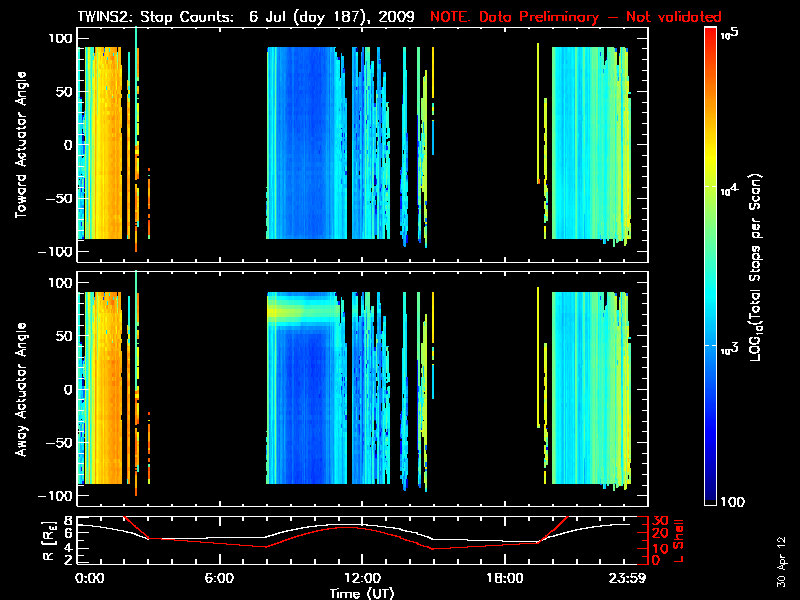Click the white R curve peak in orbit panel
Screen dimensions: 800x600
click(x=347, y=524)
